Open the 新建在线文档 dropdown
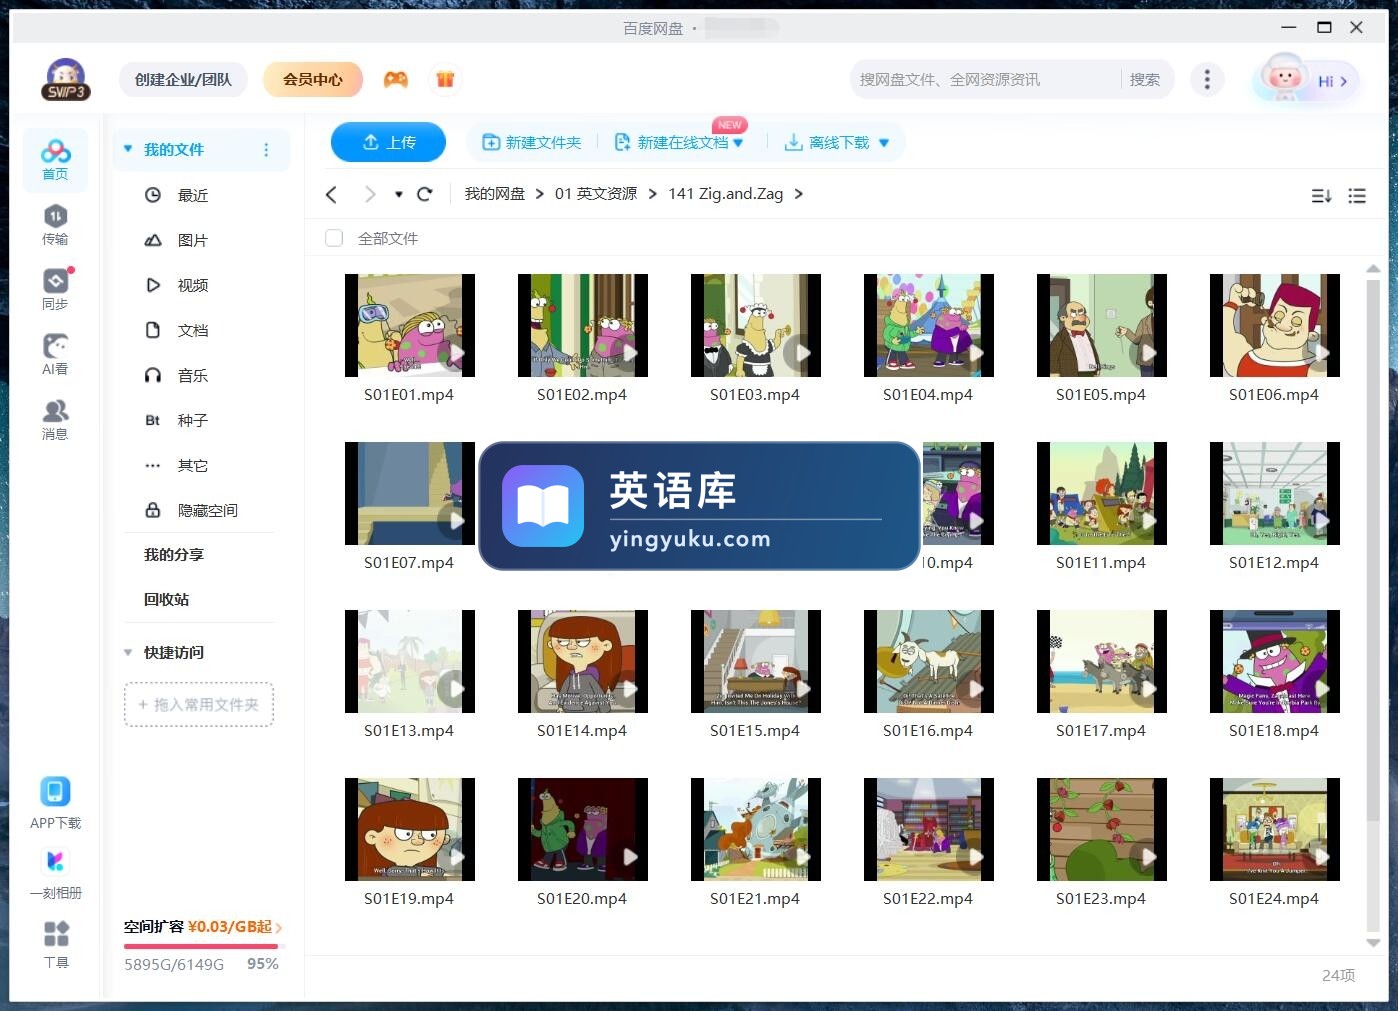 [738, 143]
